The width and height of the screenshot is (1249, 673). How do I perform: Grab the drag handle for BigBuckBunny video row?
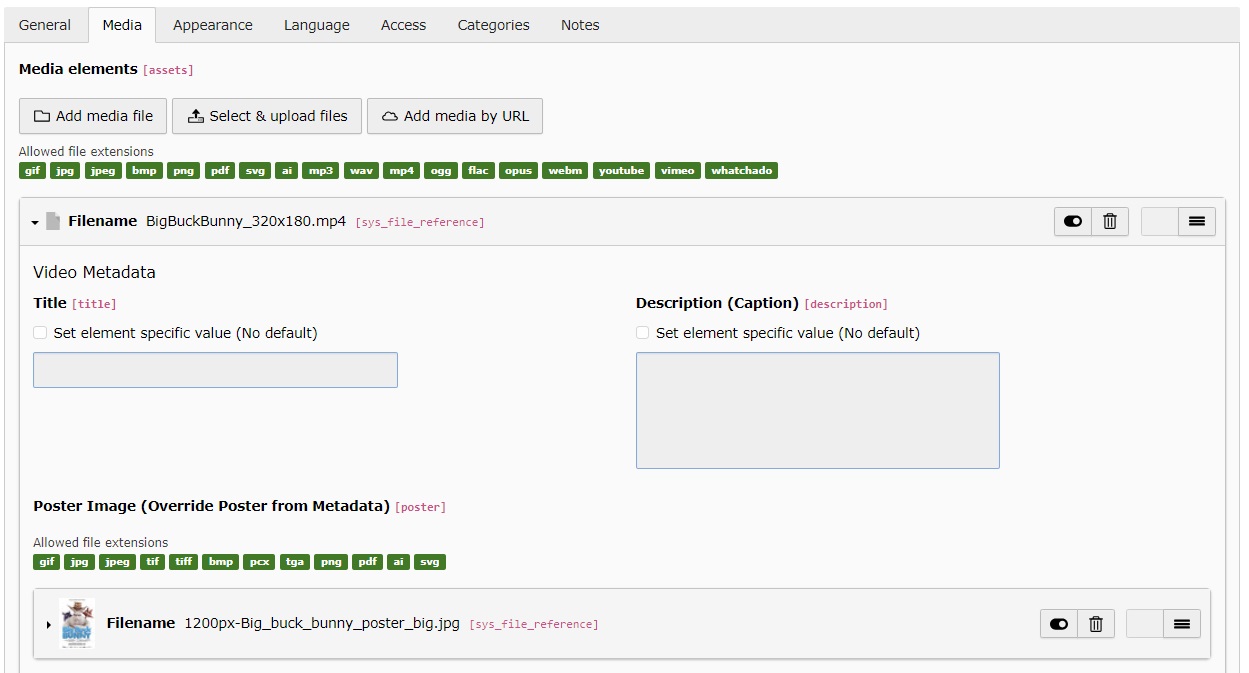click(1197, 222)
